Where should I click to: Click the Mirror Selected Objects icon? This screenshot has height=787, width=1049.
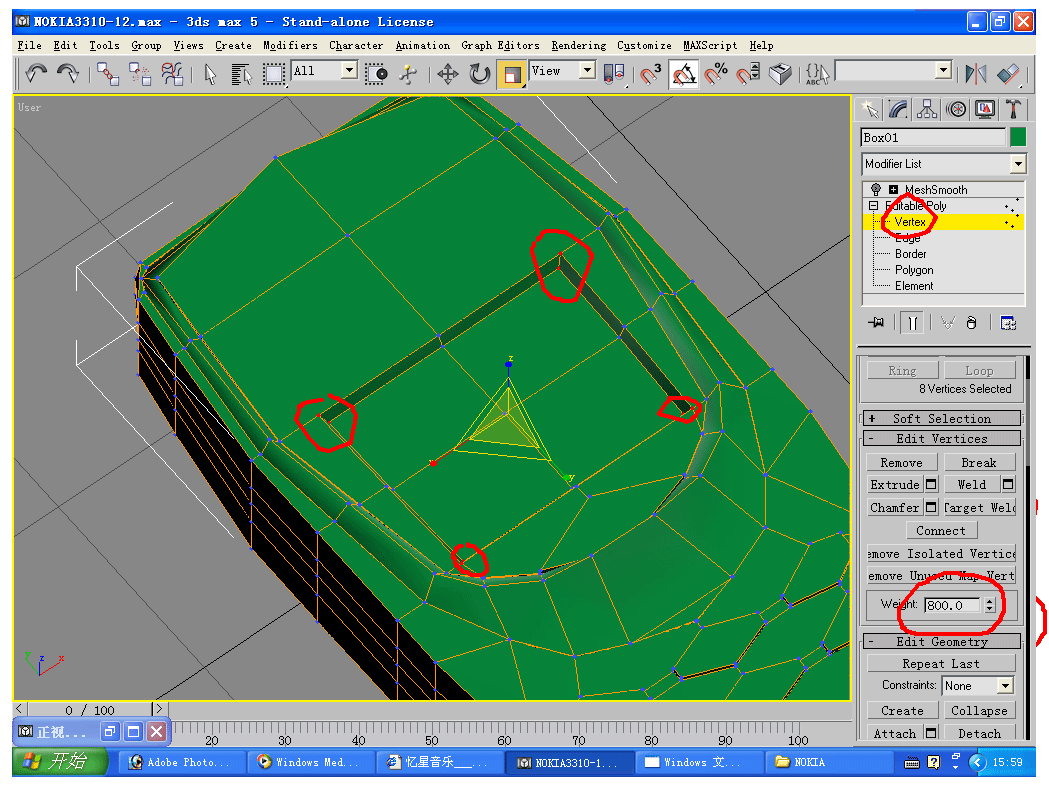click(x=975, y=73)
